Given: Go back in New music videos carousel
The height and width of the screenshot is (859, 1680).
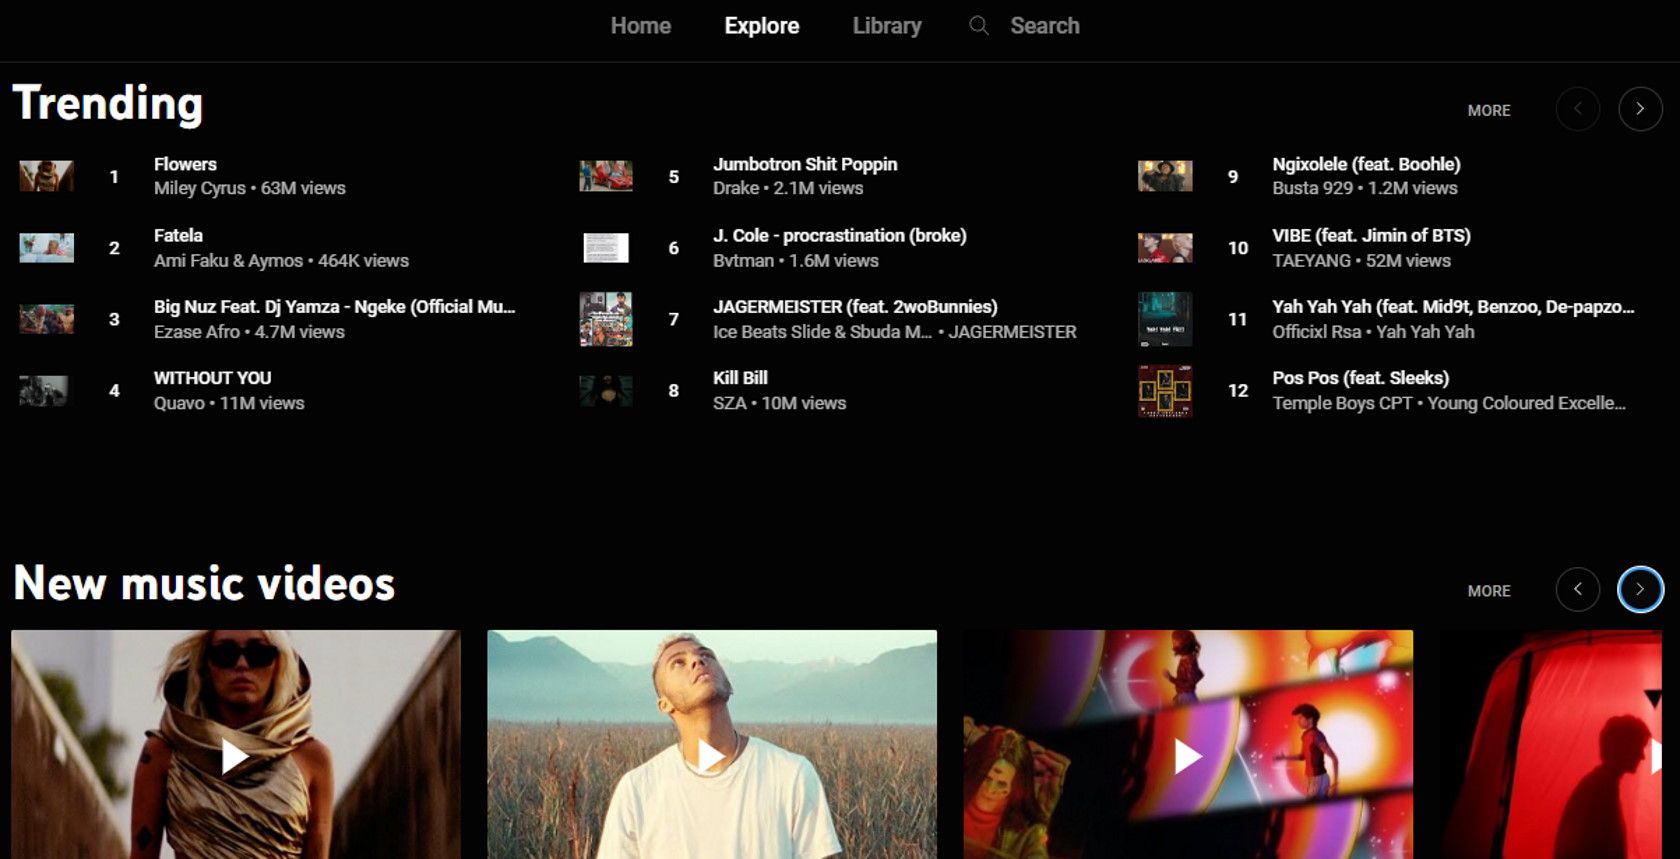Looking at the screenshot, I should pyautogui.click(x=1578, y=589).
